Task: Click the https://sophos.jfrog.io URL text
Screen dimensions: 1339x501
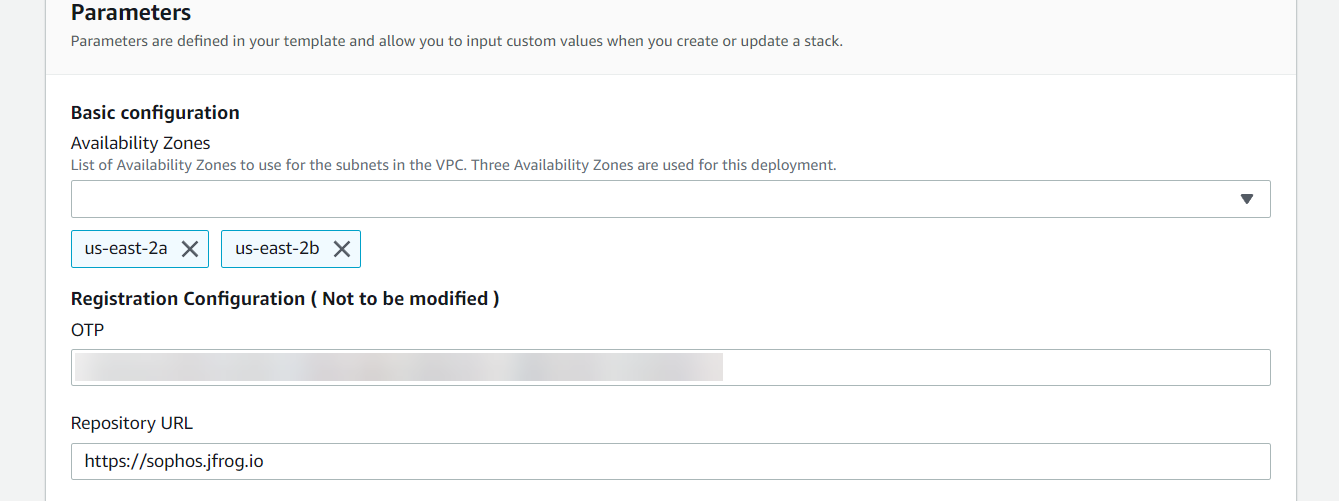Action: (x=174, y=462)
